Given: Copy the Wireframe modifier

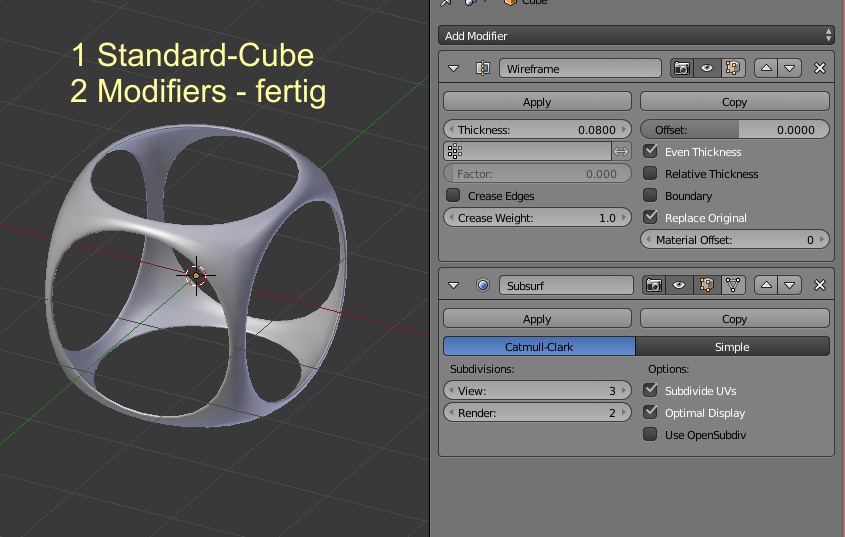Looking at the screenshot, I should (734, 102).
